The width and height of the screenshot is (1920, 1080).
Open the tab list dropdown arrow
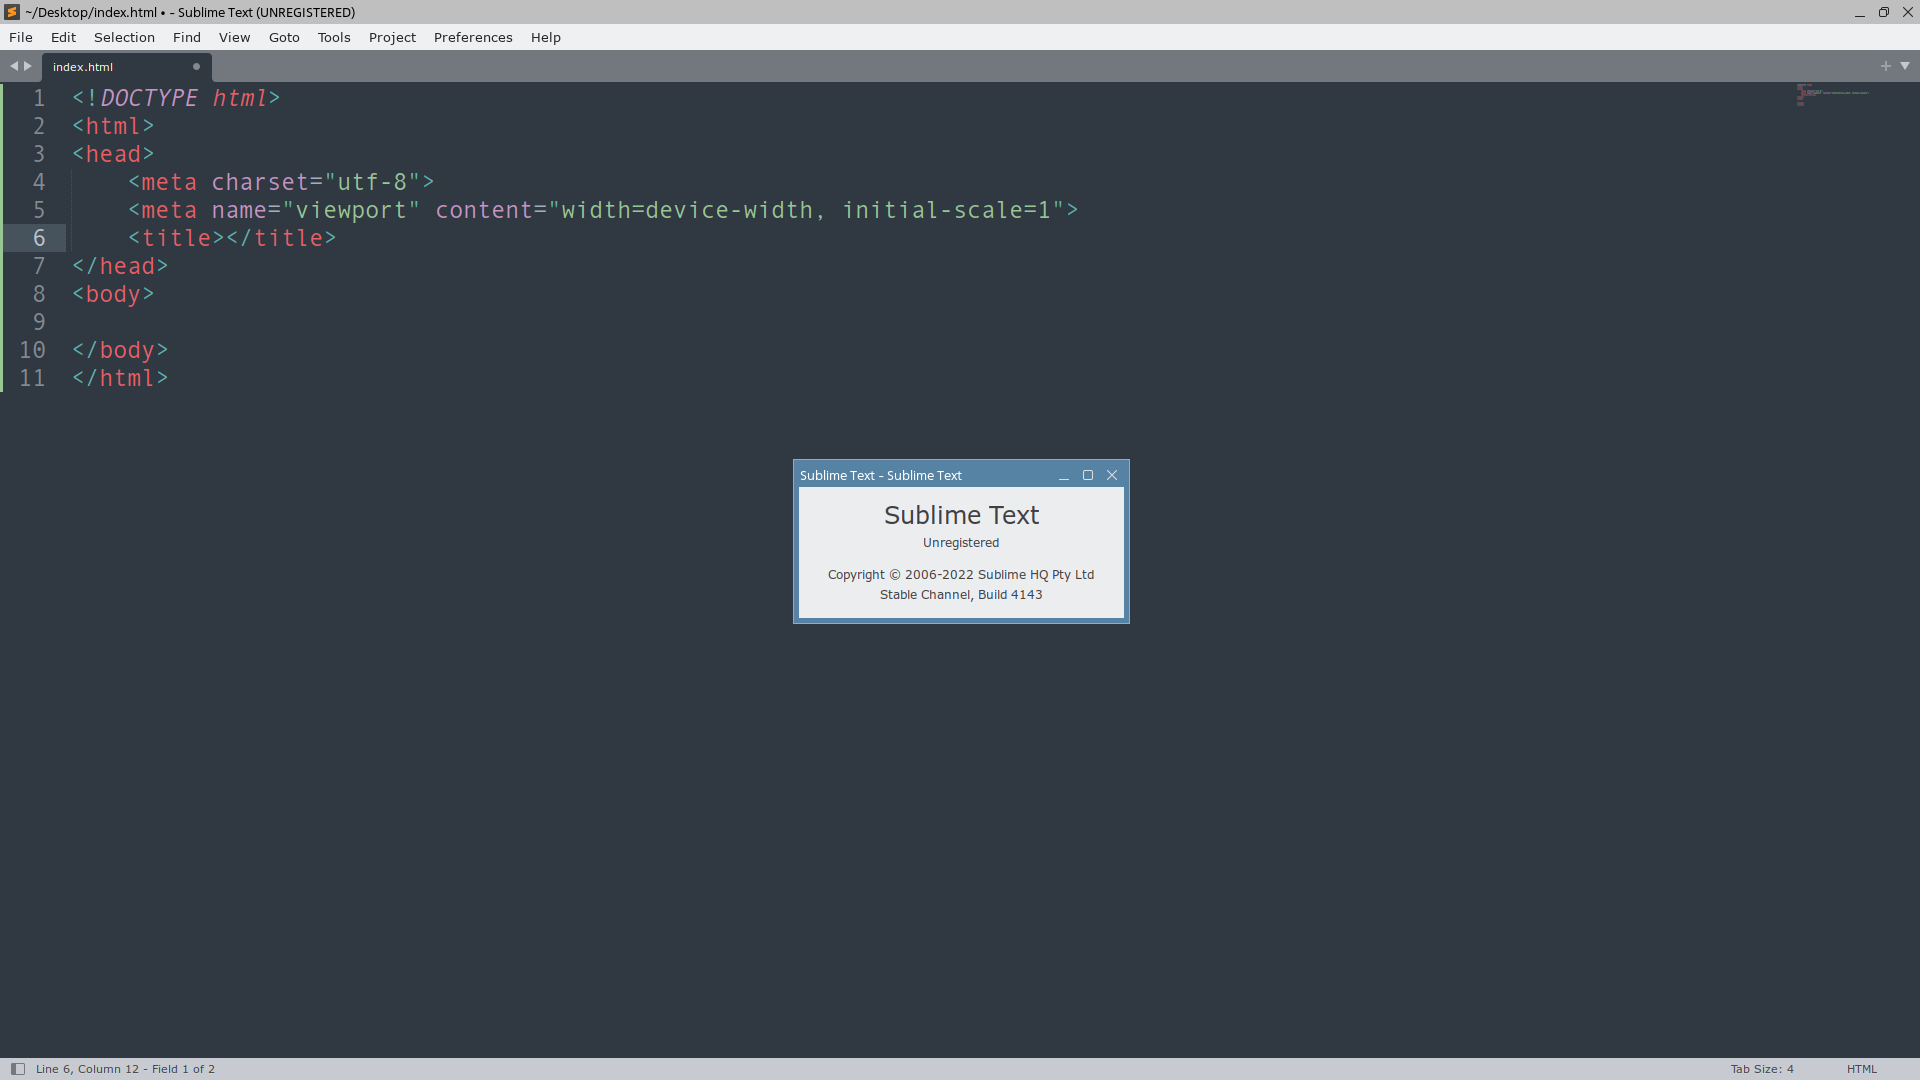coord(1905,66)
